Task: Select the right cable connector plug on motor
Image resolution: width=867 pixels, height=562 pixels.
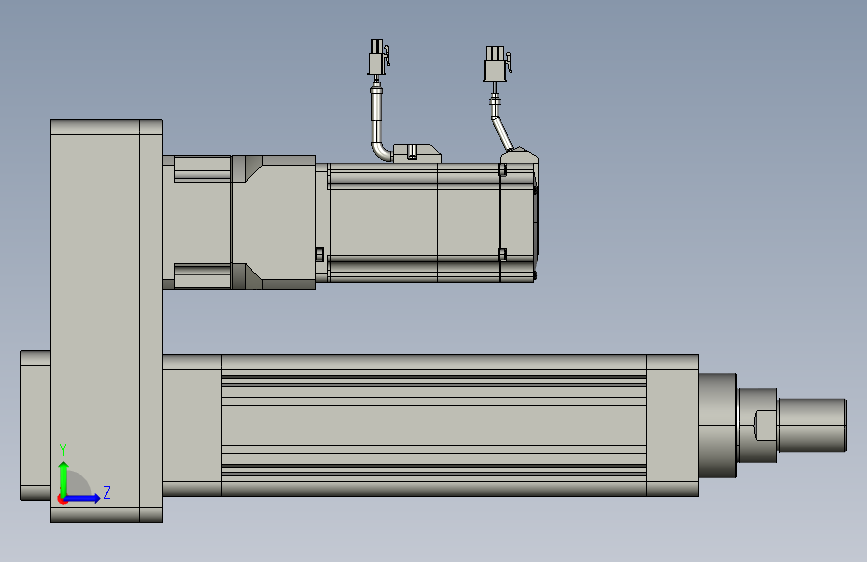Action: tap(497, 64)
